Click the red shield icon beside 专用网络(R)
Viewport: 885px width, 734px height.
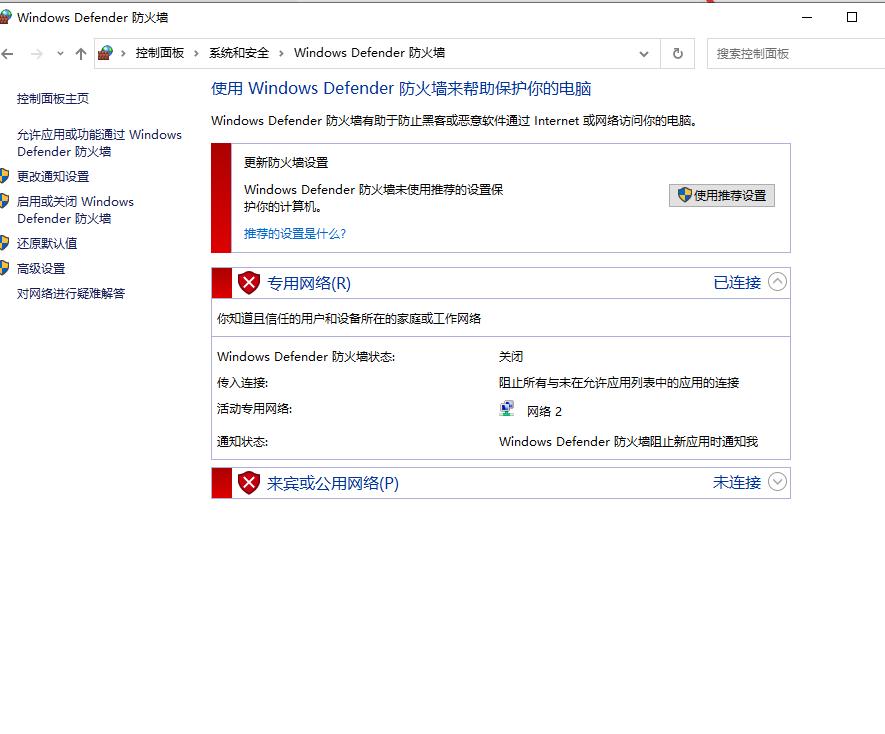tap(249, 283)
